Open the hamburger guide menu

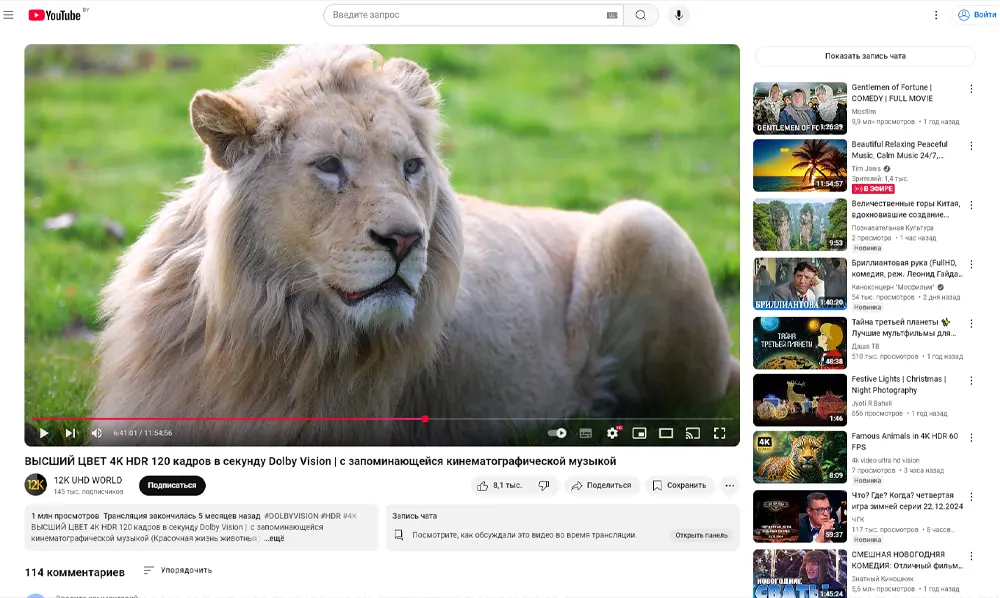point(8,15)
